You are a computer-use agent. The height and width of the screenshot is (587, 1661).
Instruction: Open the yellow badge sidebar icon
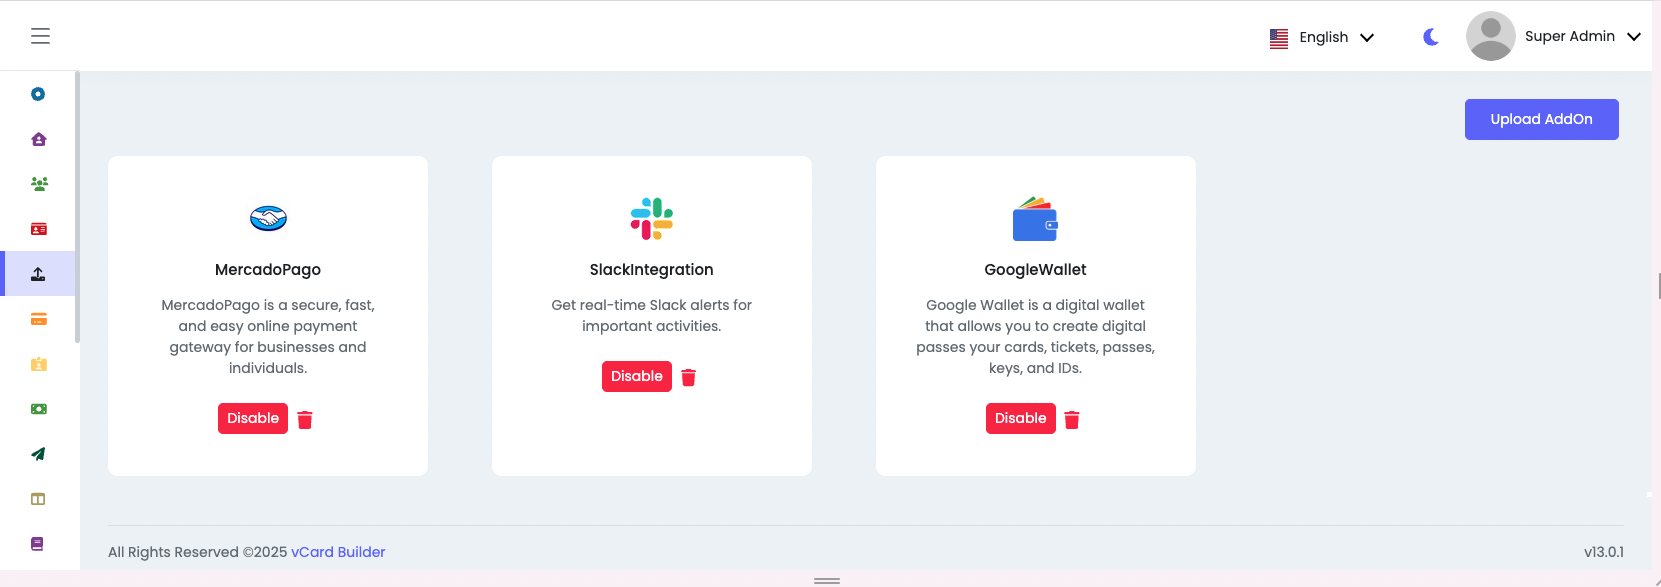click(x=37, y=364)
